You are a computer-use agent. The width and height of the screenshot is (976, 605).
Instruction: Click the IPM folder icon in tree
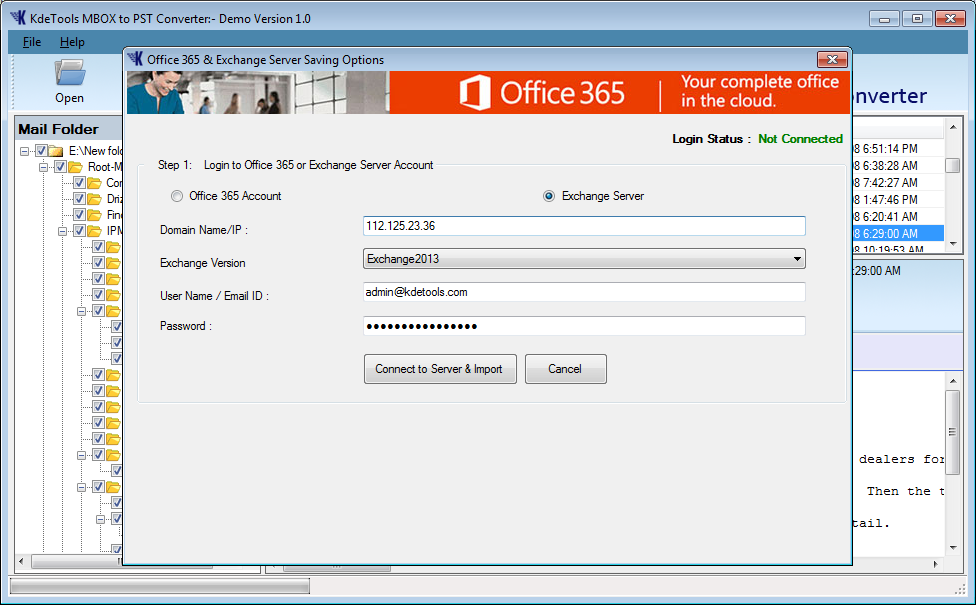[94, 231]
